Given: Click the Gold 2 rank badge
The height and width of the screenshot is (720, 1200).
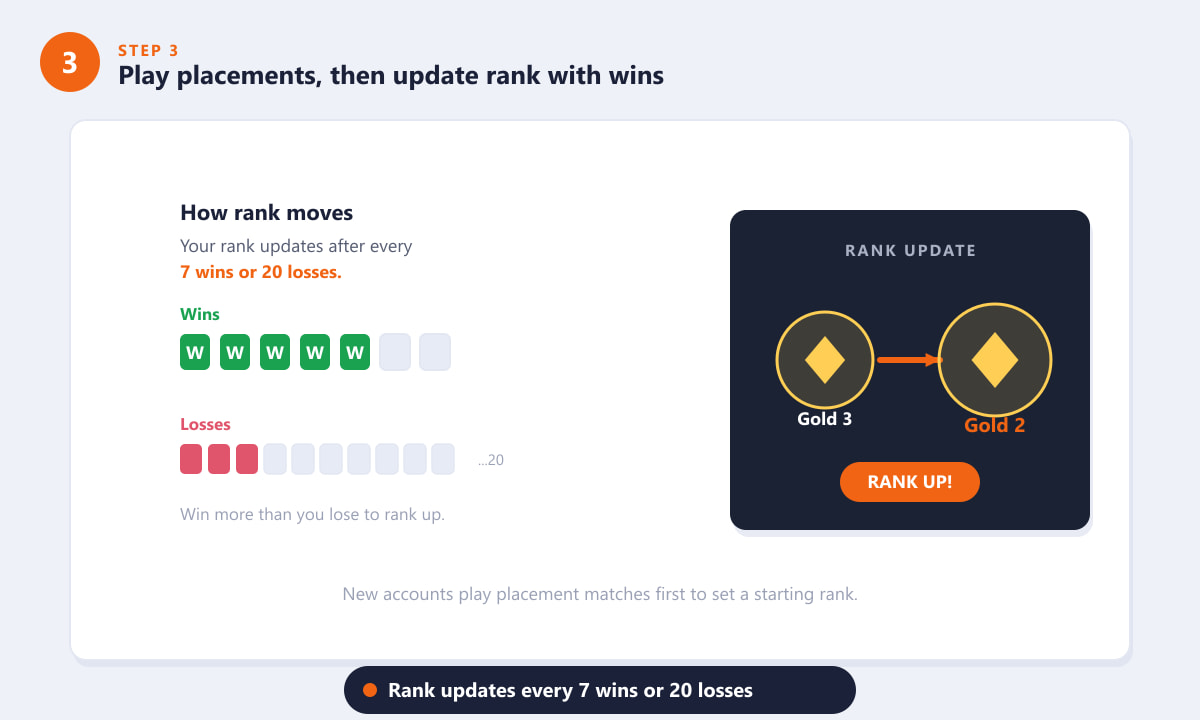Looking at the screenshot, I should 995,360.
